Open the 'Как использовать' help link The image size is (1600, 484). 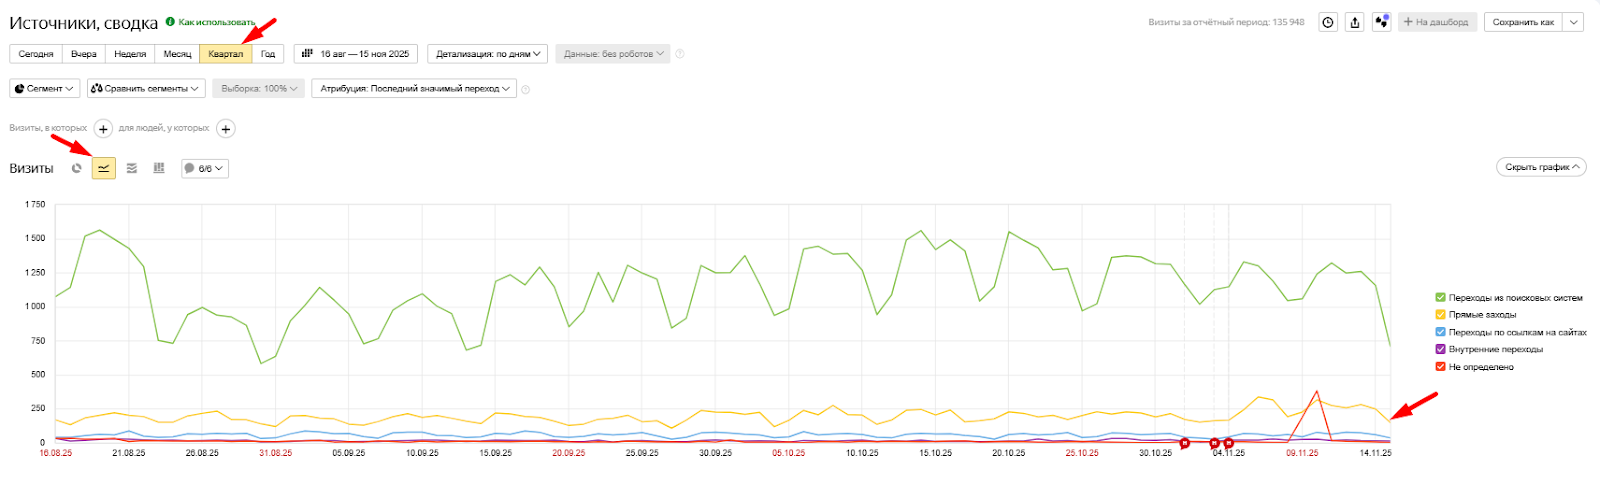(216, 22)
